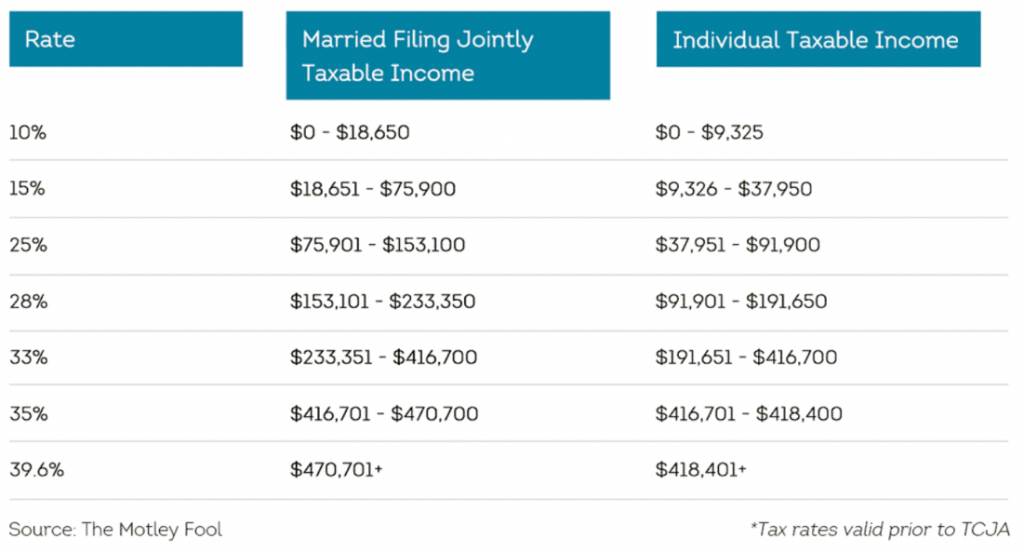Select the 28% rate row label

[27, 301]
